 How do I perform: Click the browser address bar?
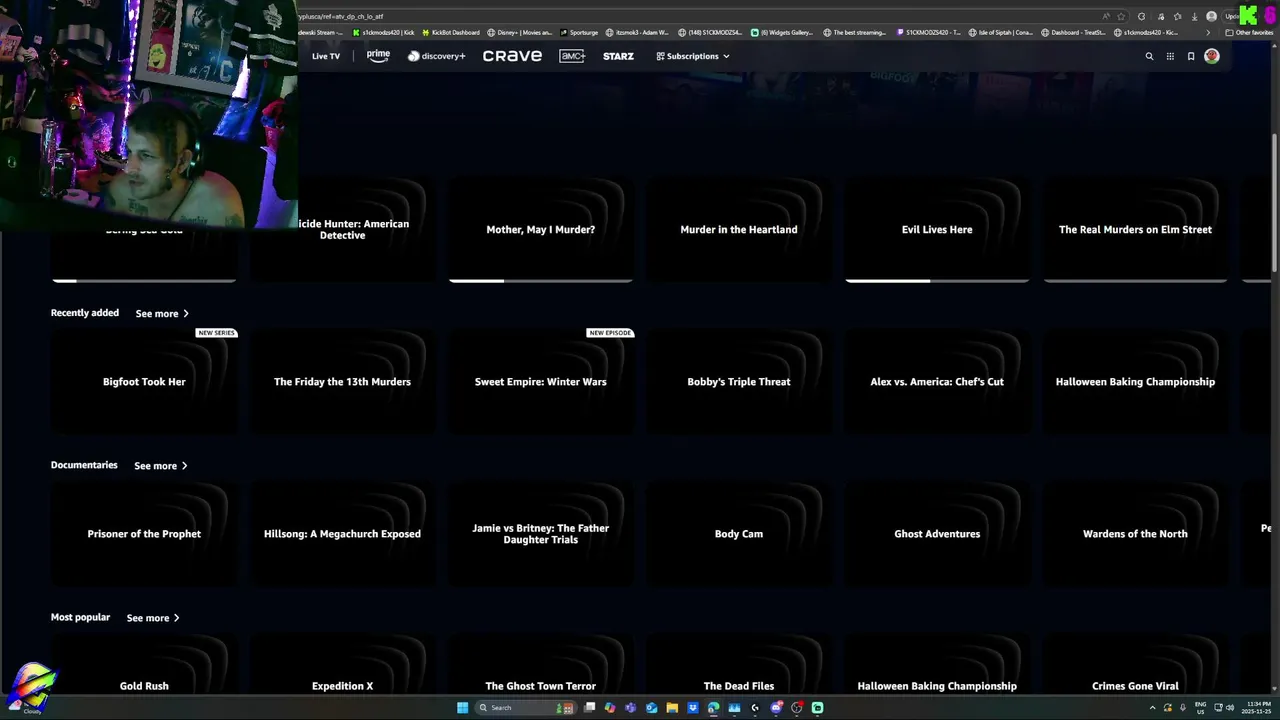(700, 16)
